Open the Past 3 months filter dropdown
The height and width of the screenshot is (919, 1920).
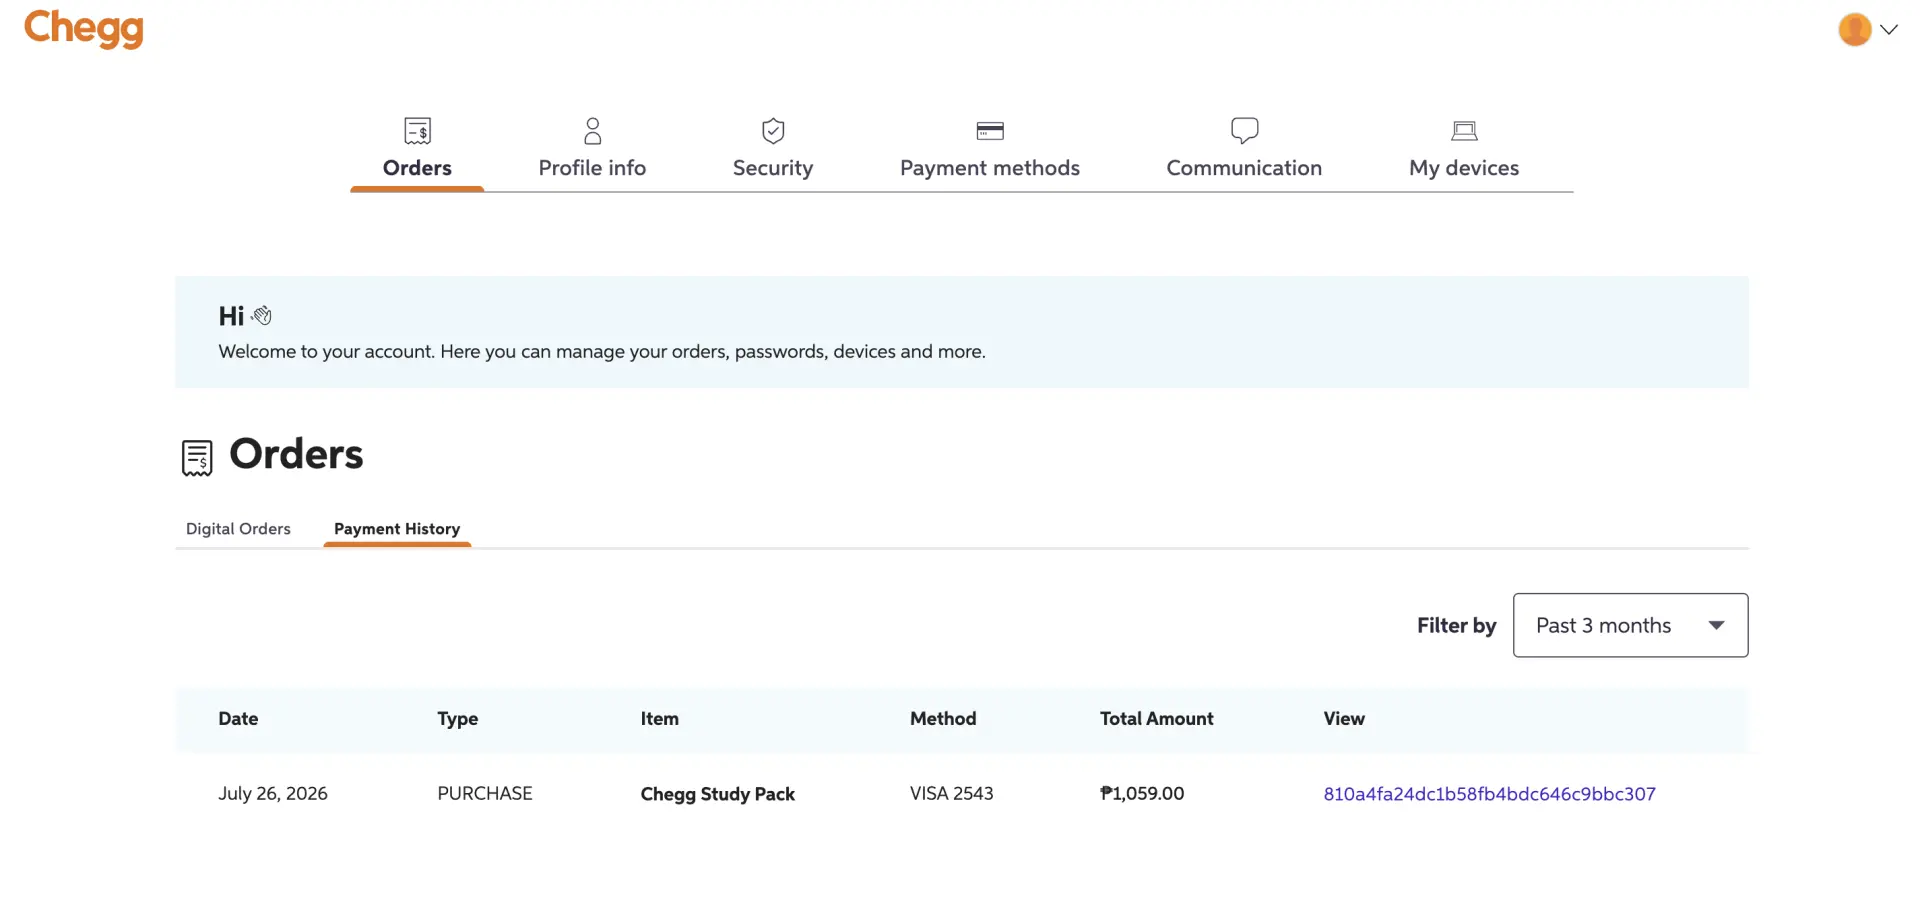coord(1630,625)
